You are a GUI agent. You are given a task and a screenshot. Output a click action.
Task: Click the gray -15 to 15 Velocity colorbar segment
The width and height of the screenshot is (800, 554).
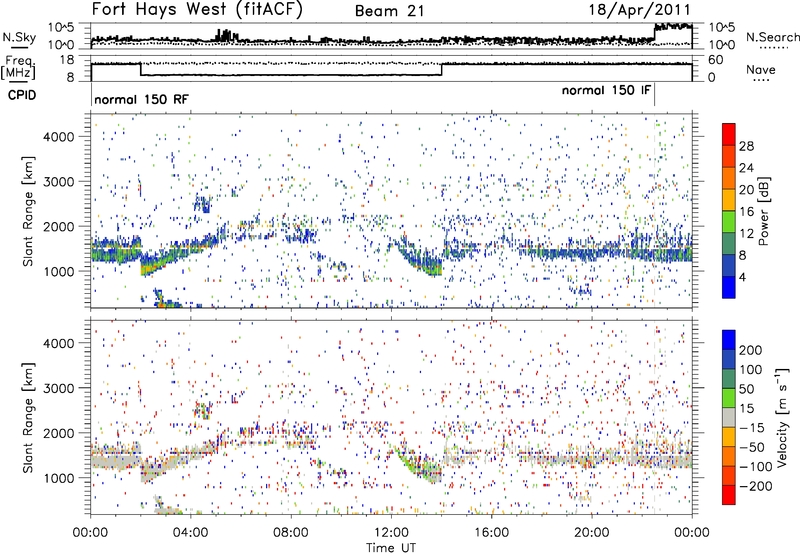[x=729, y=417]
